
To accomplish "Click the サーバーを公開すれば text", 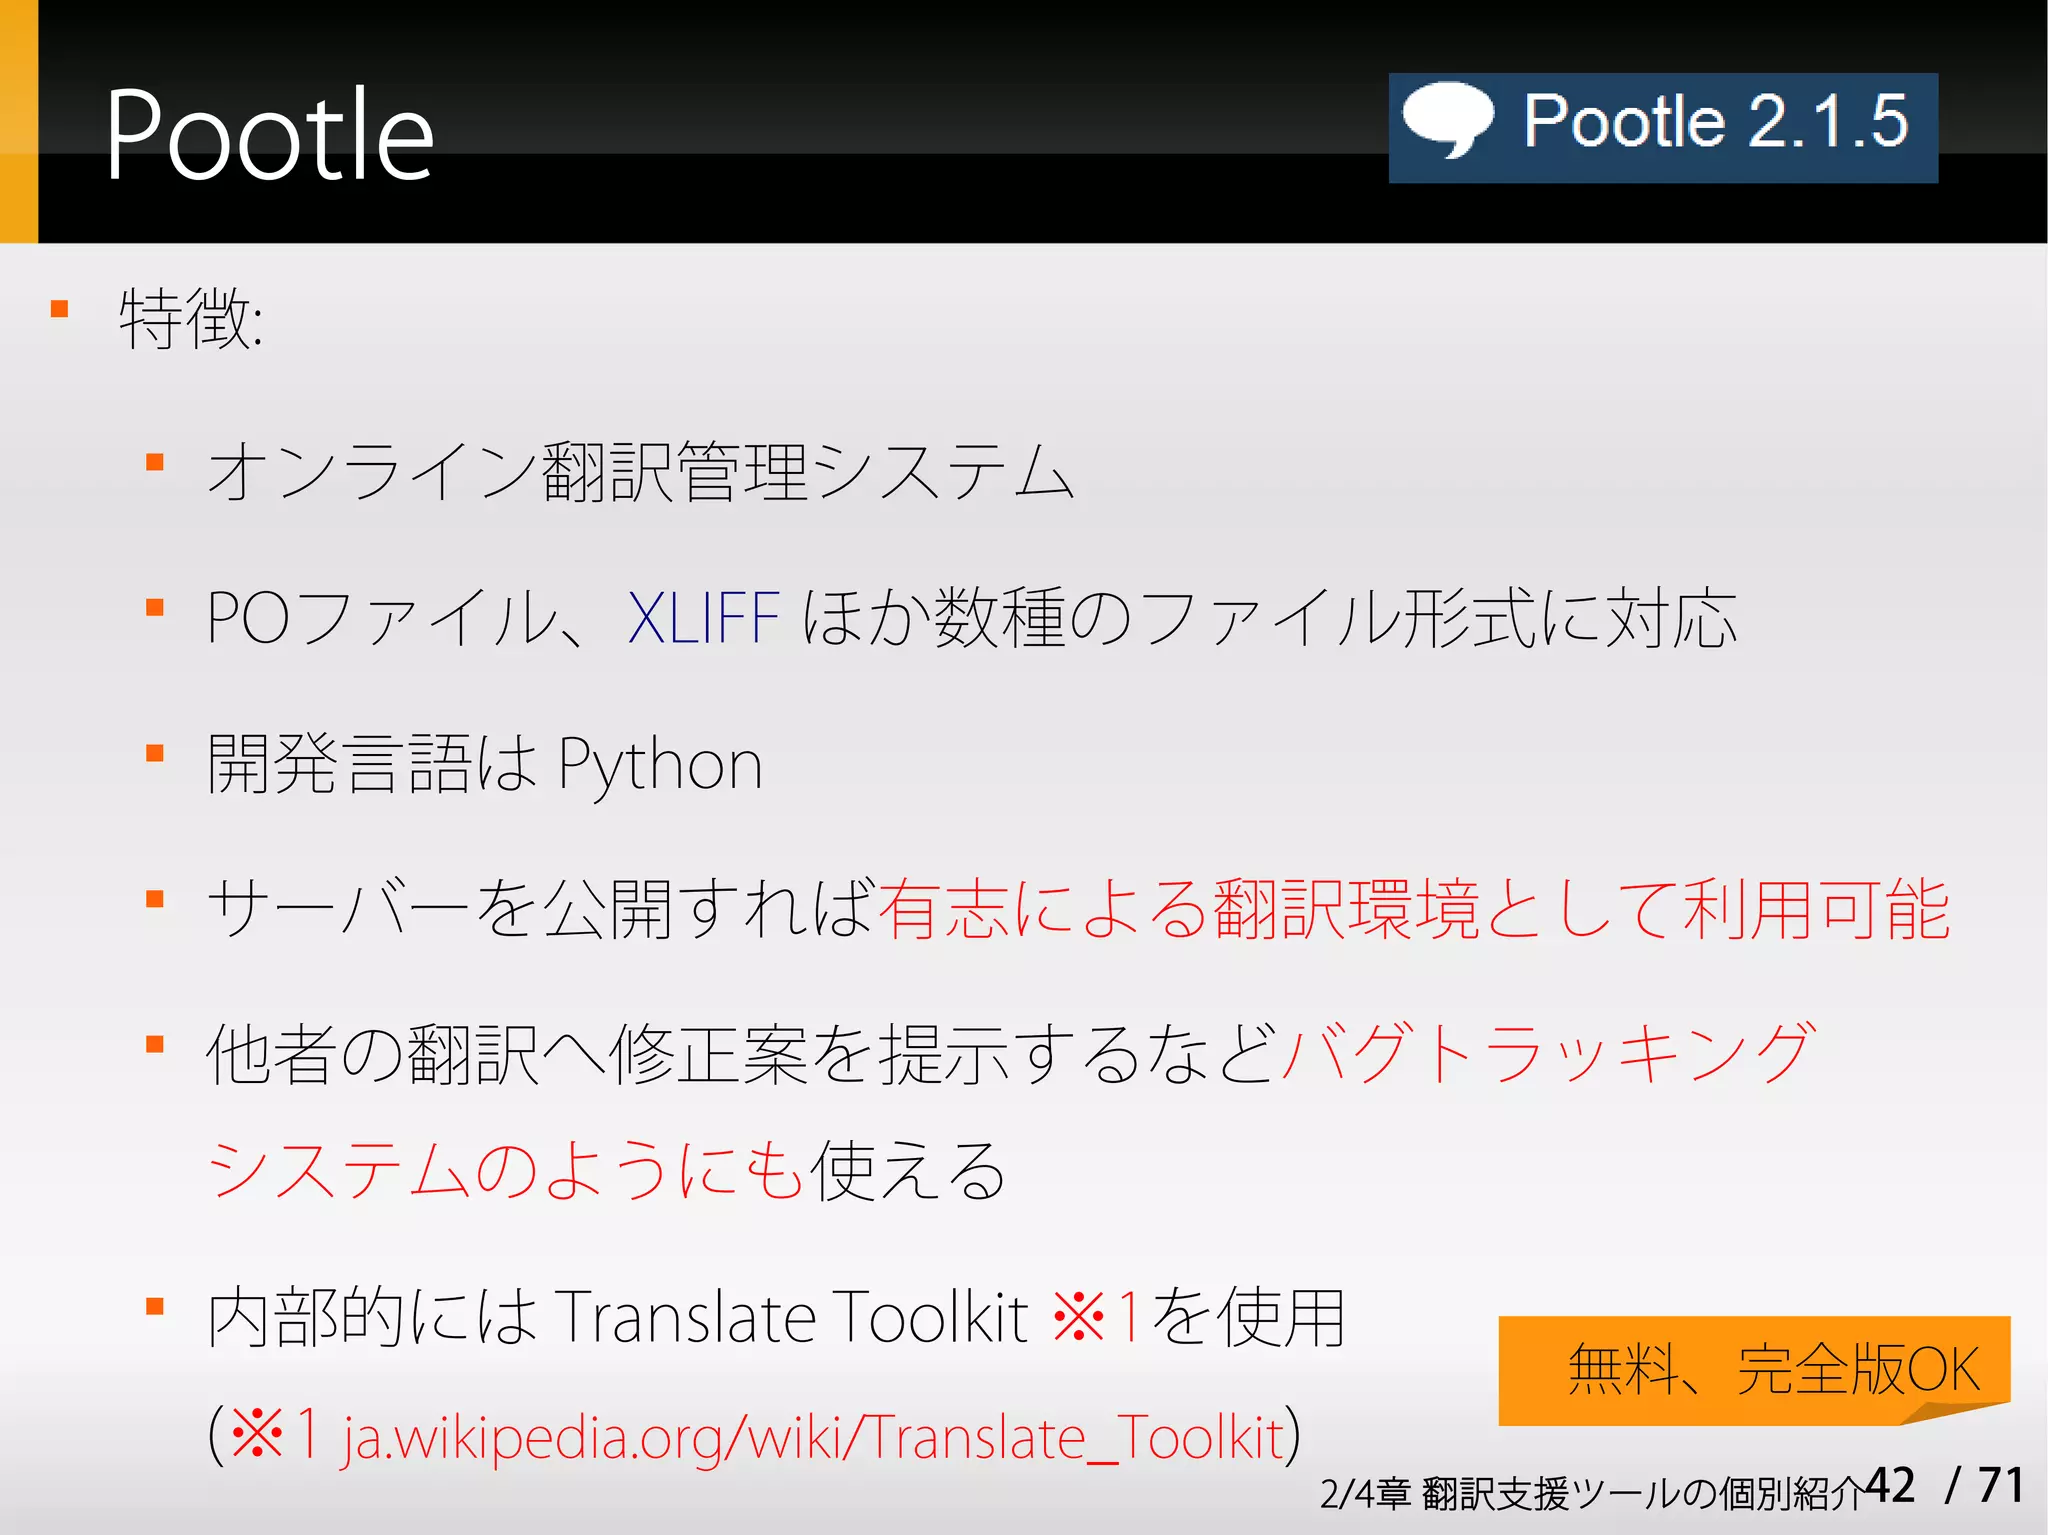I will coord(542,909).
